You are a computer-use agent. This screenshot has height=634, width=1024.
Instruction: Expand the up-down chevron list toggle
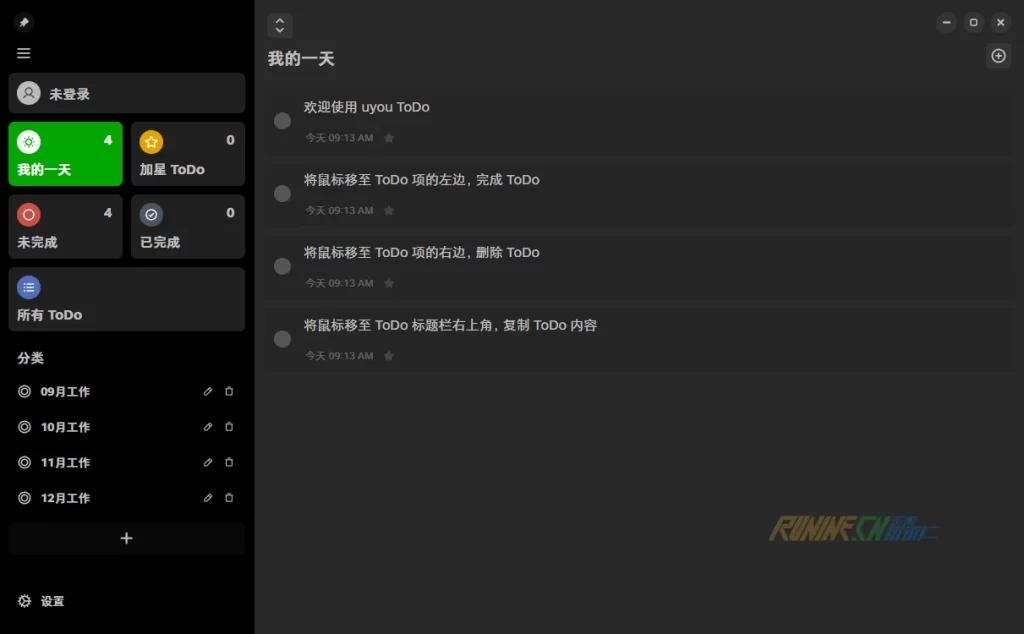[280, 26]
